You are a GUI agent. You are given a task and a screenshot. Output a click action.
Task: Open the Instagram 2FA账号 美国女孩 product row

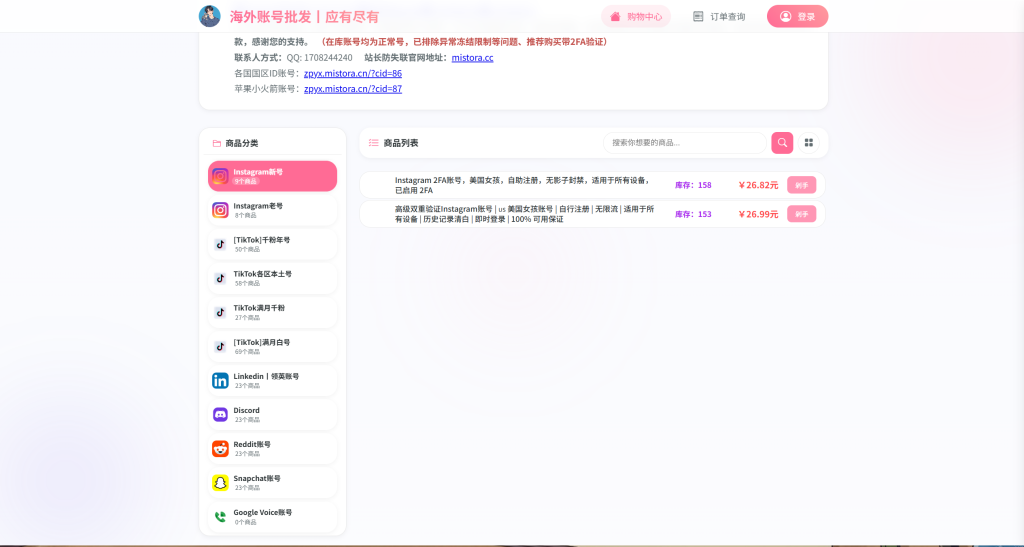point(592,185)
